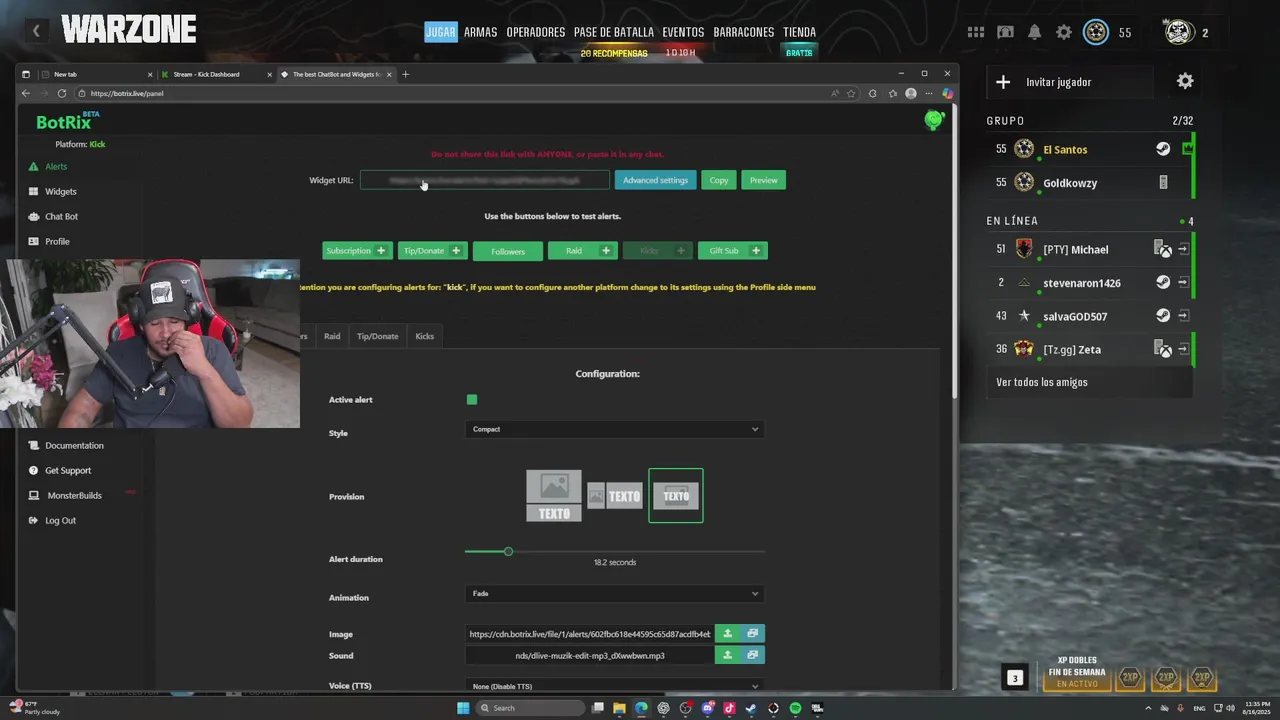Image resolution: width=1280 pixels, height=720 pixels.
Task: Click the Advanced settings button
Action: (655, 180)
